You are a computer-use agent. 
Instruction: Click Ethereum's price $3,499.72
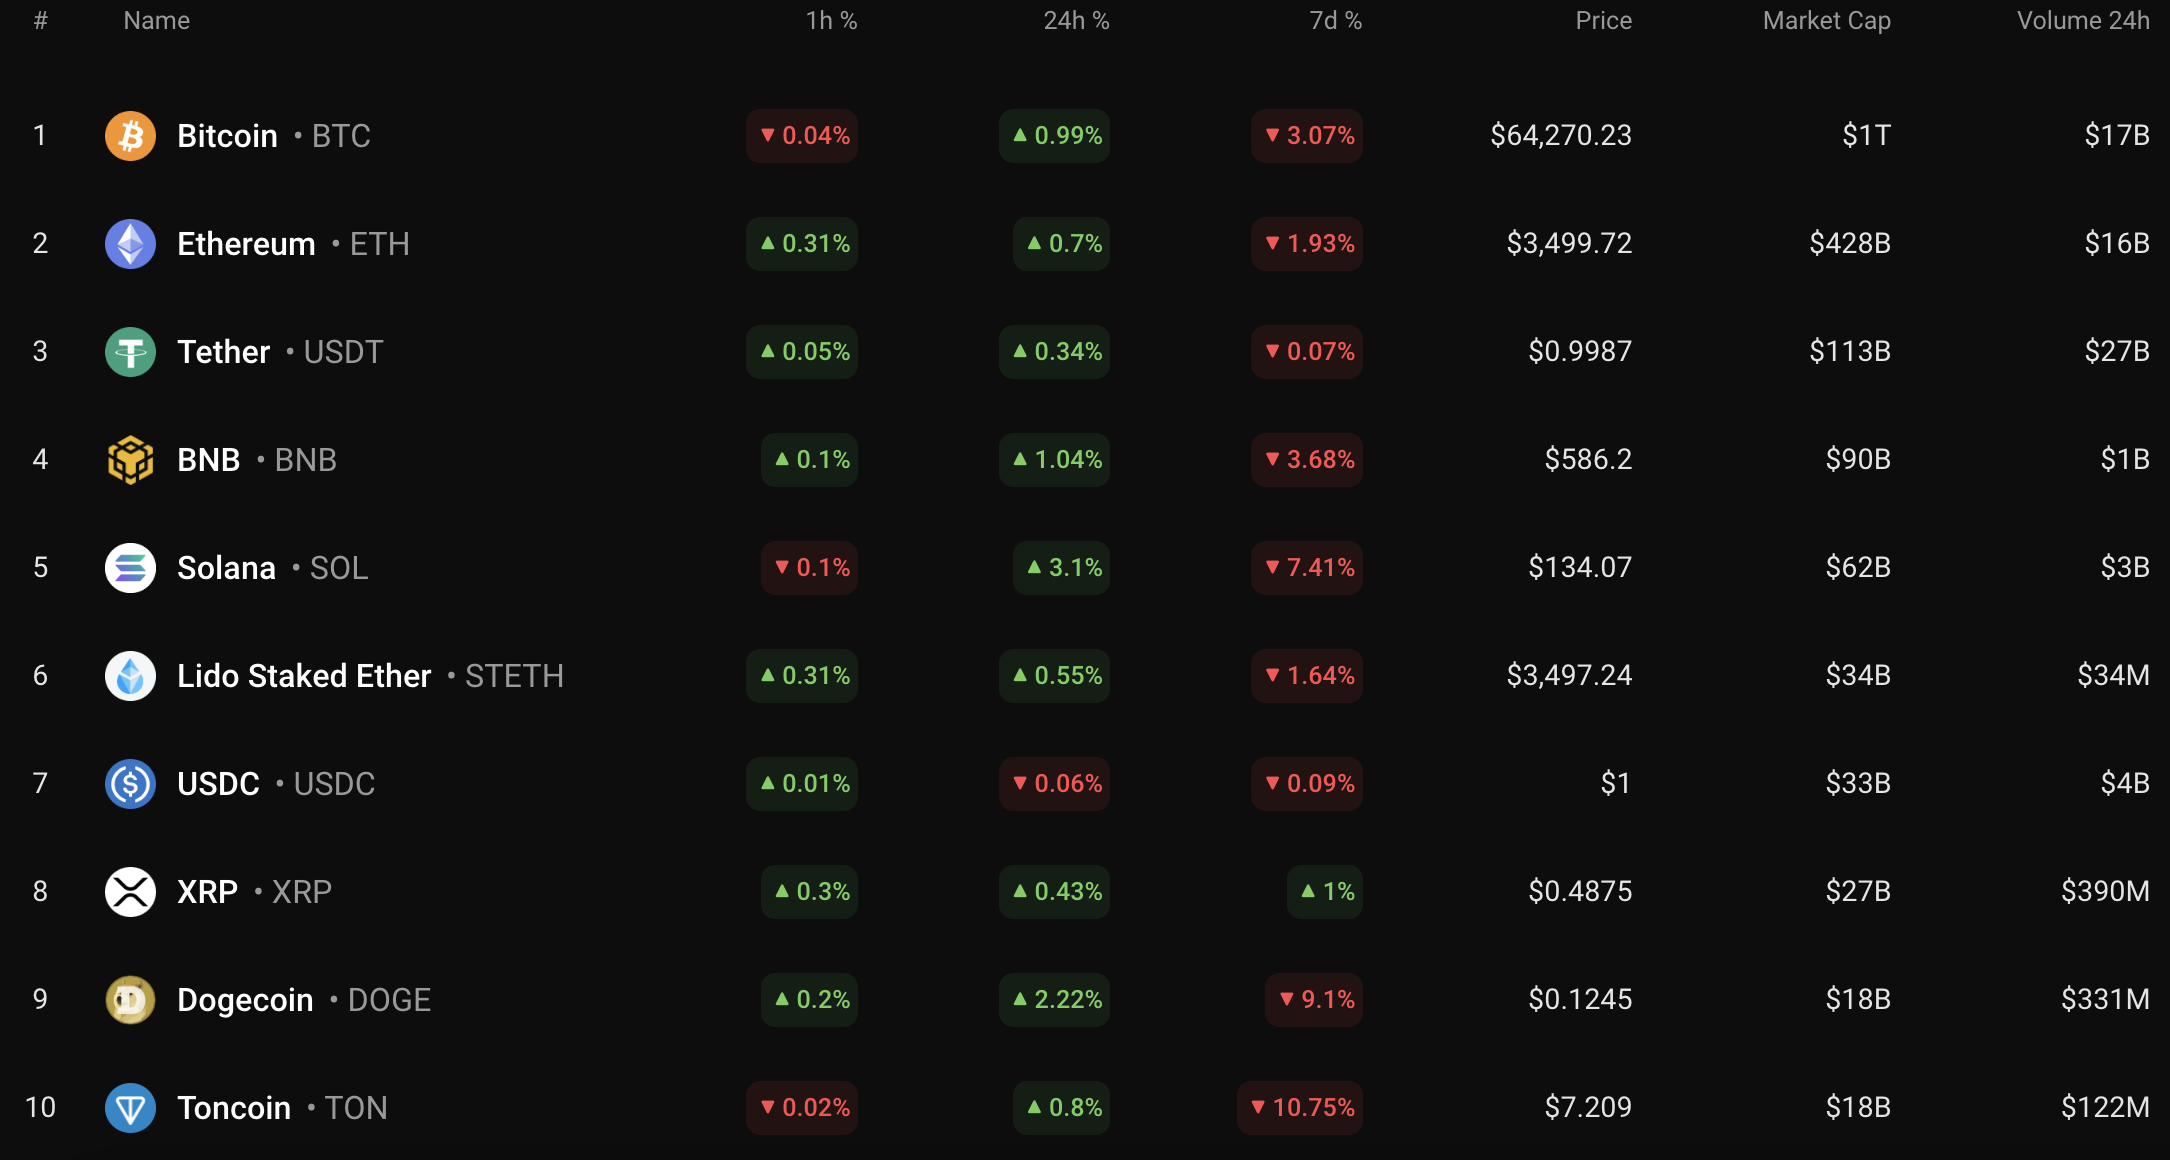[x=1569, y=244]
